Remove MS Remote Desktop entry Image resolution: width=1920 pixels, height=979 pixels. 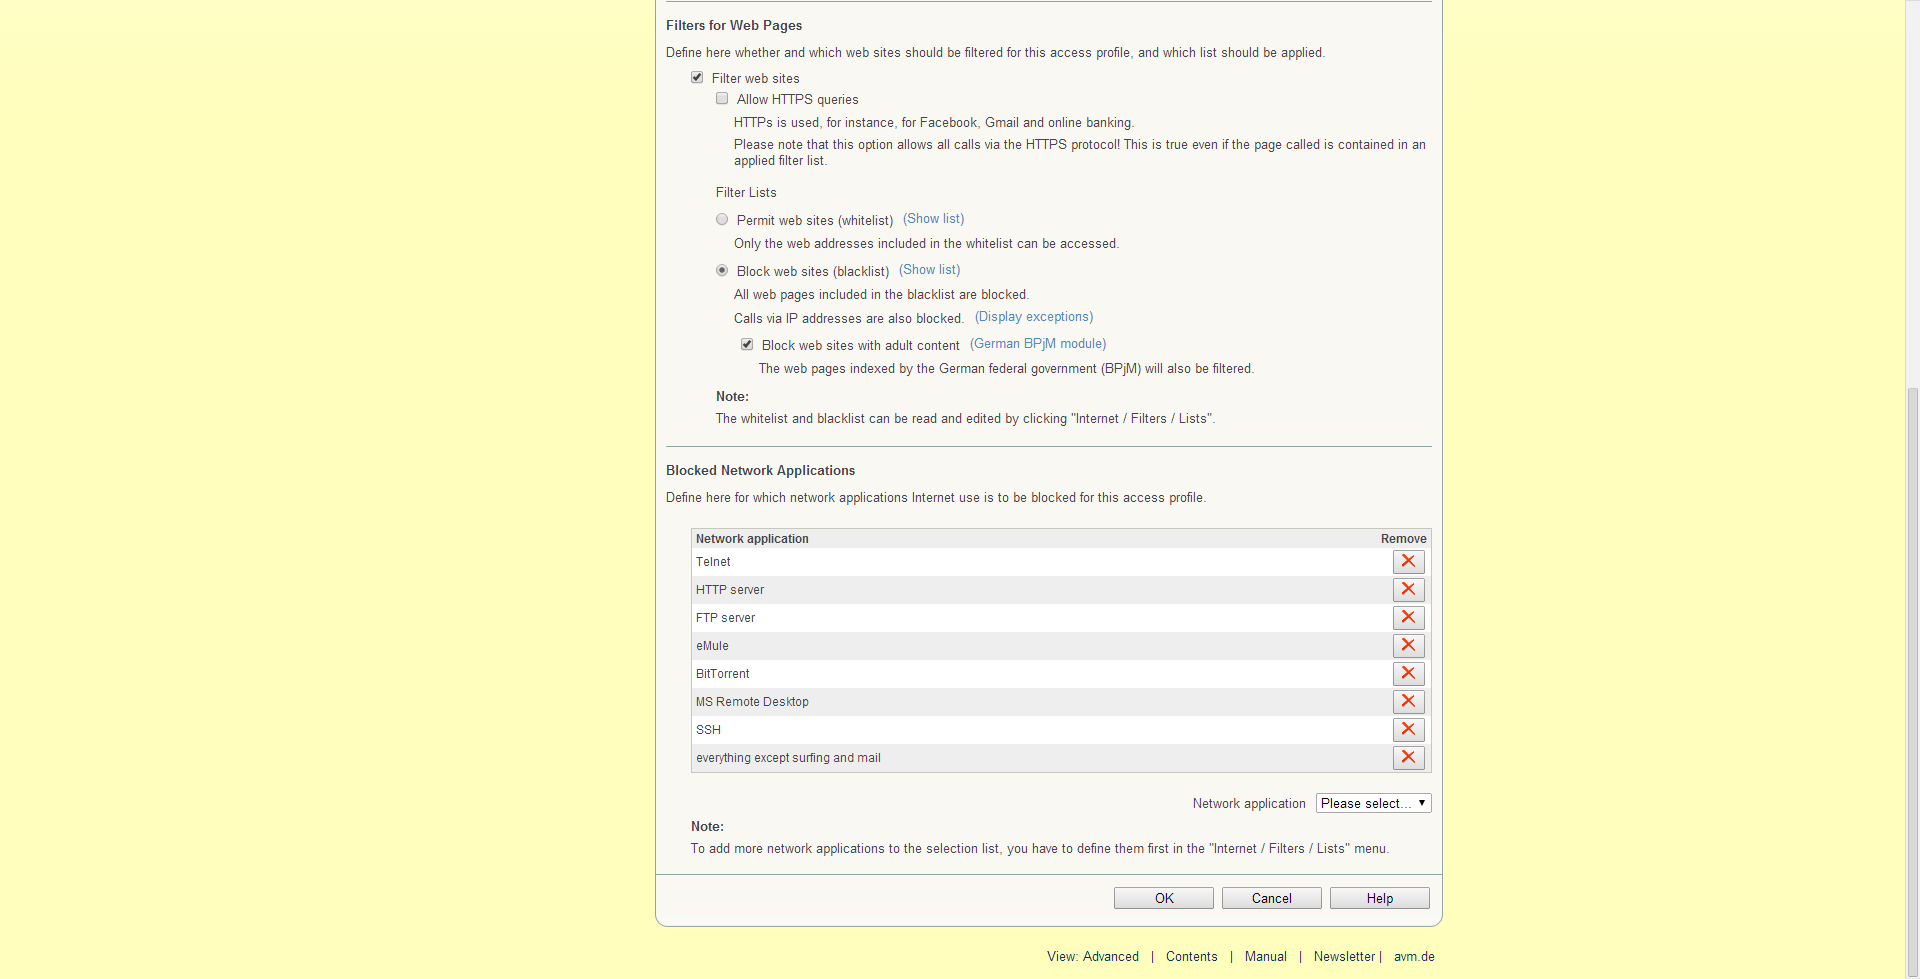pyautogui.click(x=1408, y=702)
